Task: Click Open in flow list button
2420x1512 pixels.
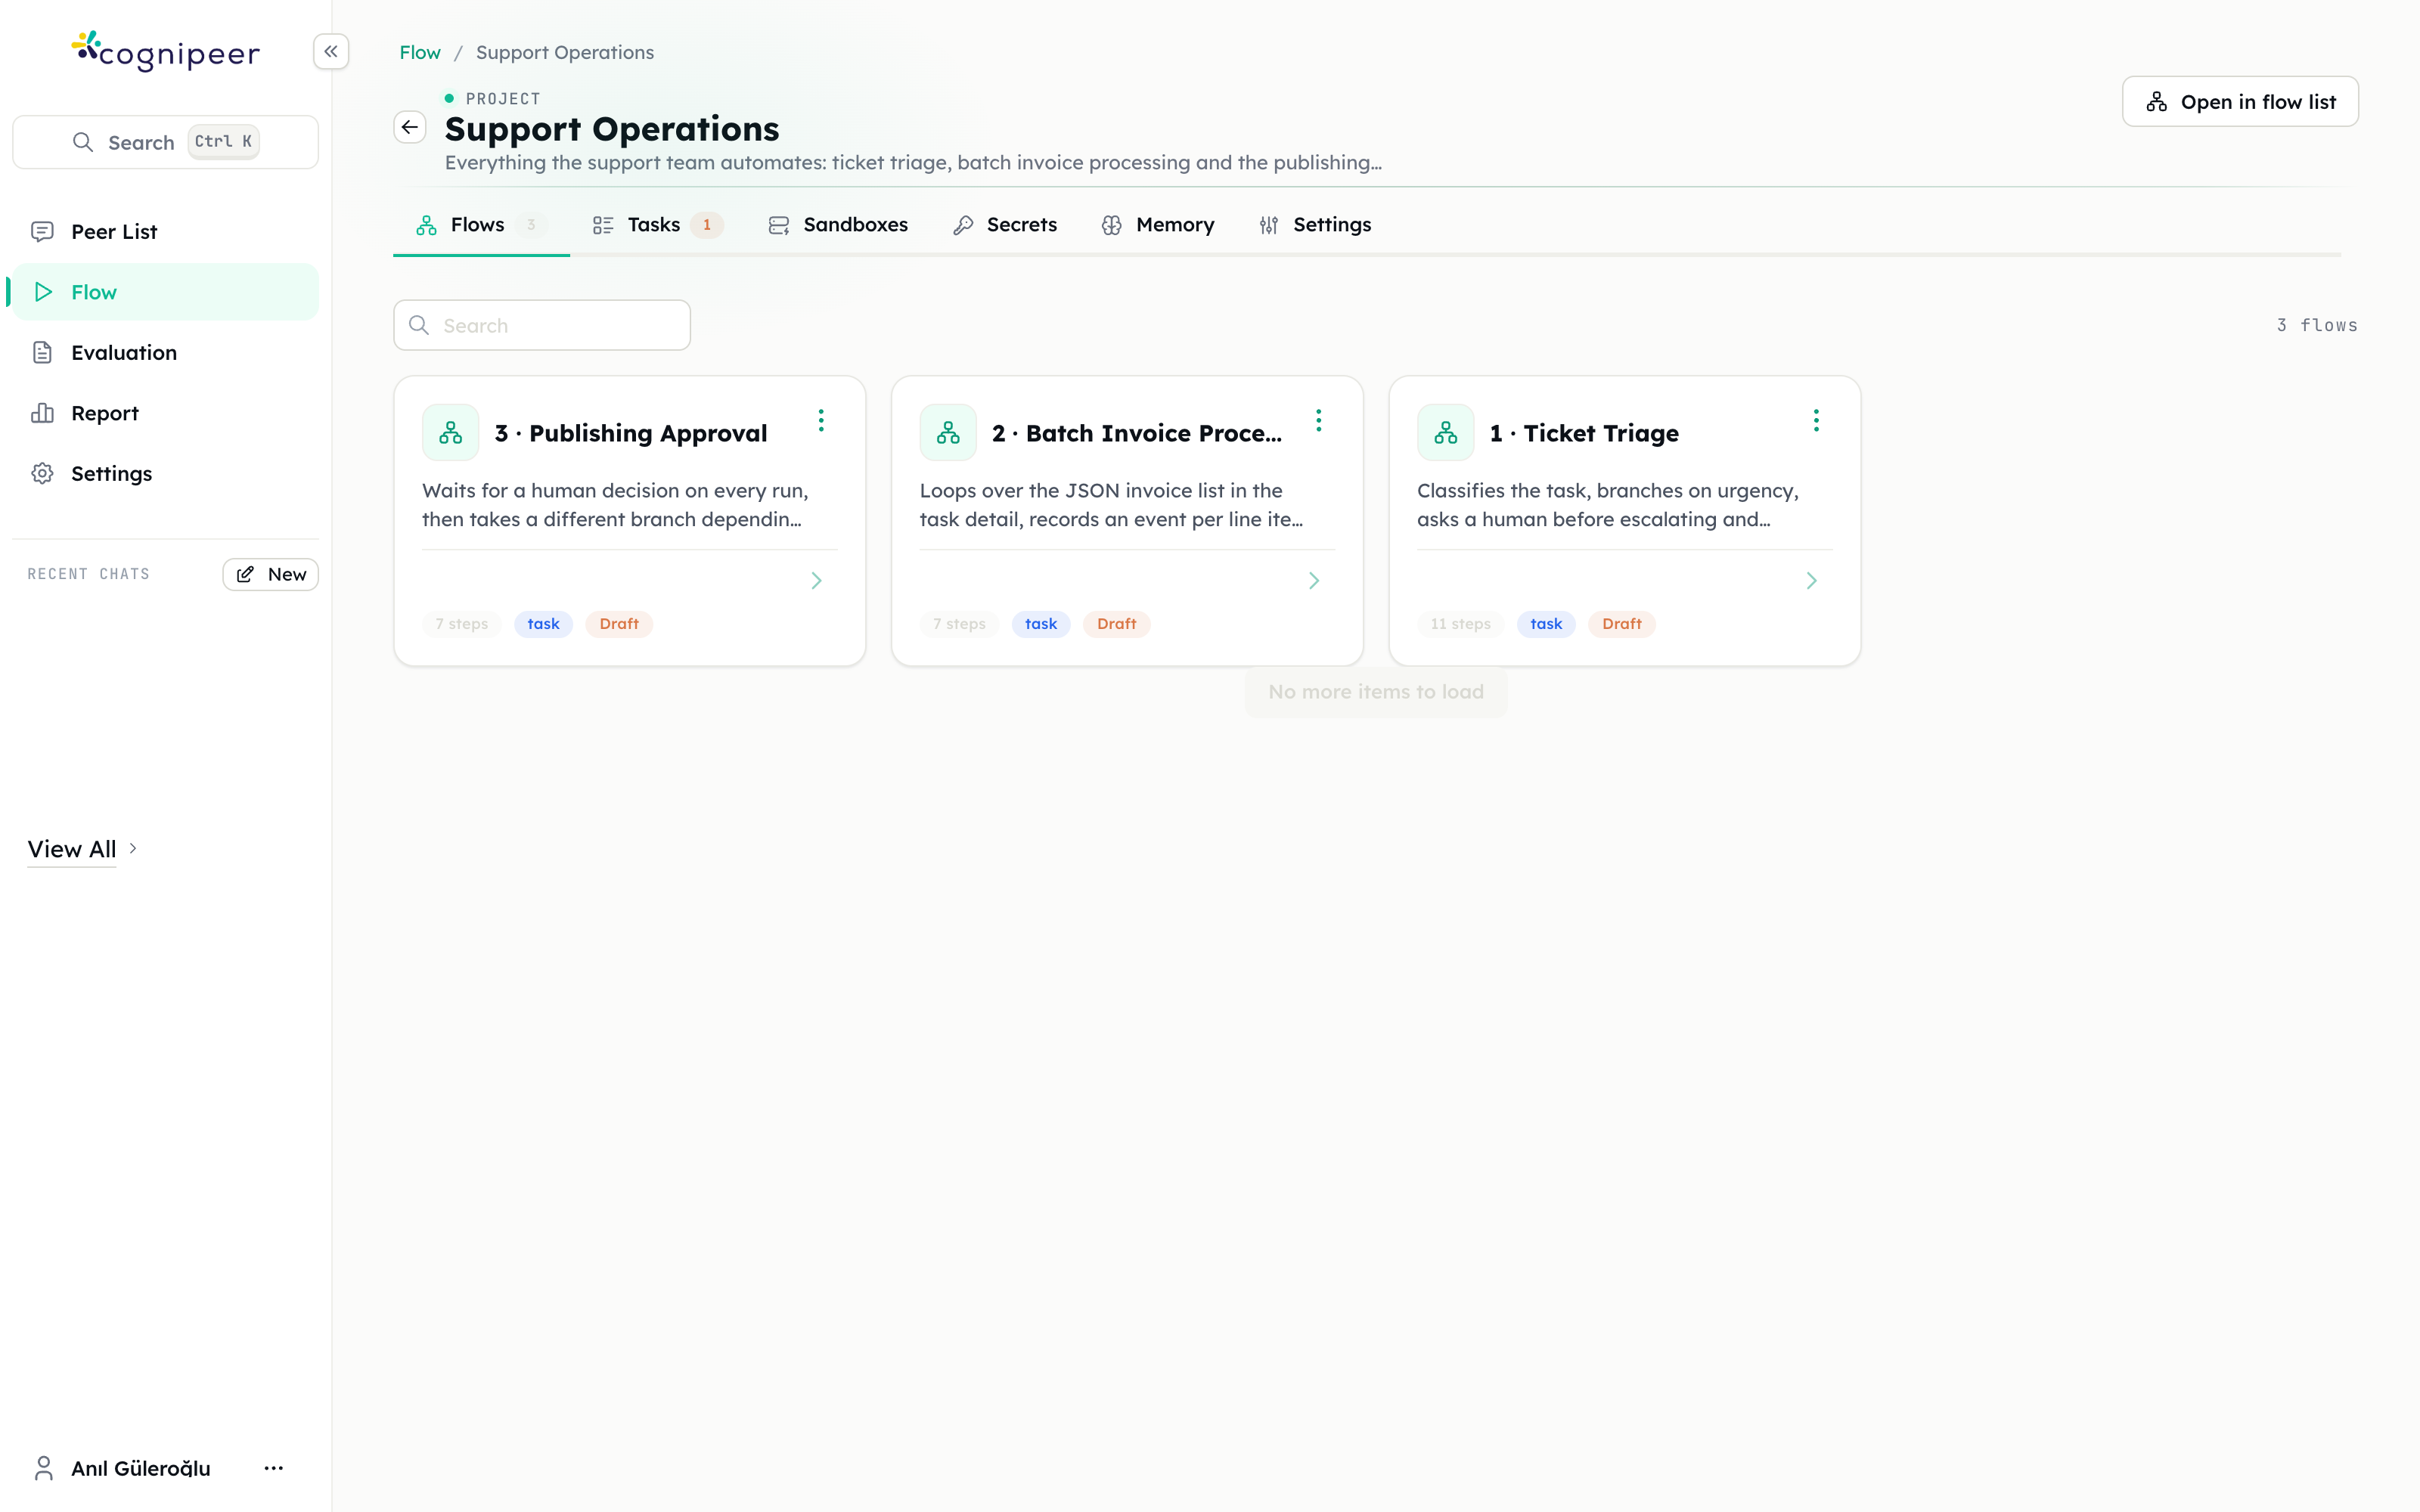Action: pyautogui.click(x=2240, y=102)
